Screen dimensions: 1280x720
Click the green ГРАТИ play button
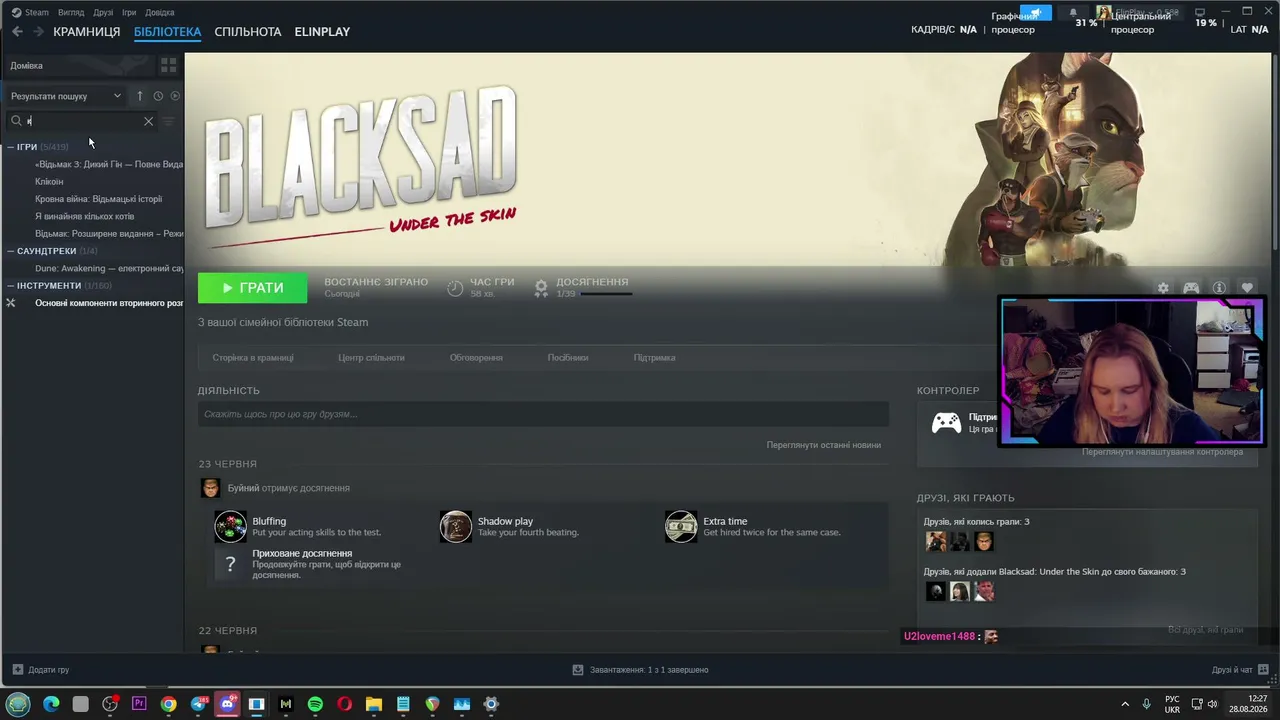pyautogui.click(x=253, y=288)
